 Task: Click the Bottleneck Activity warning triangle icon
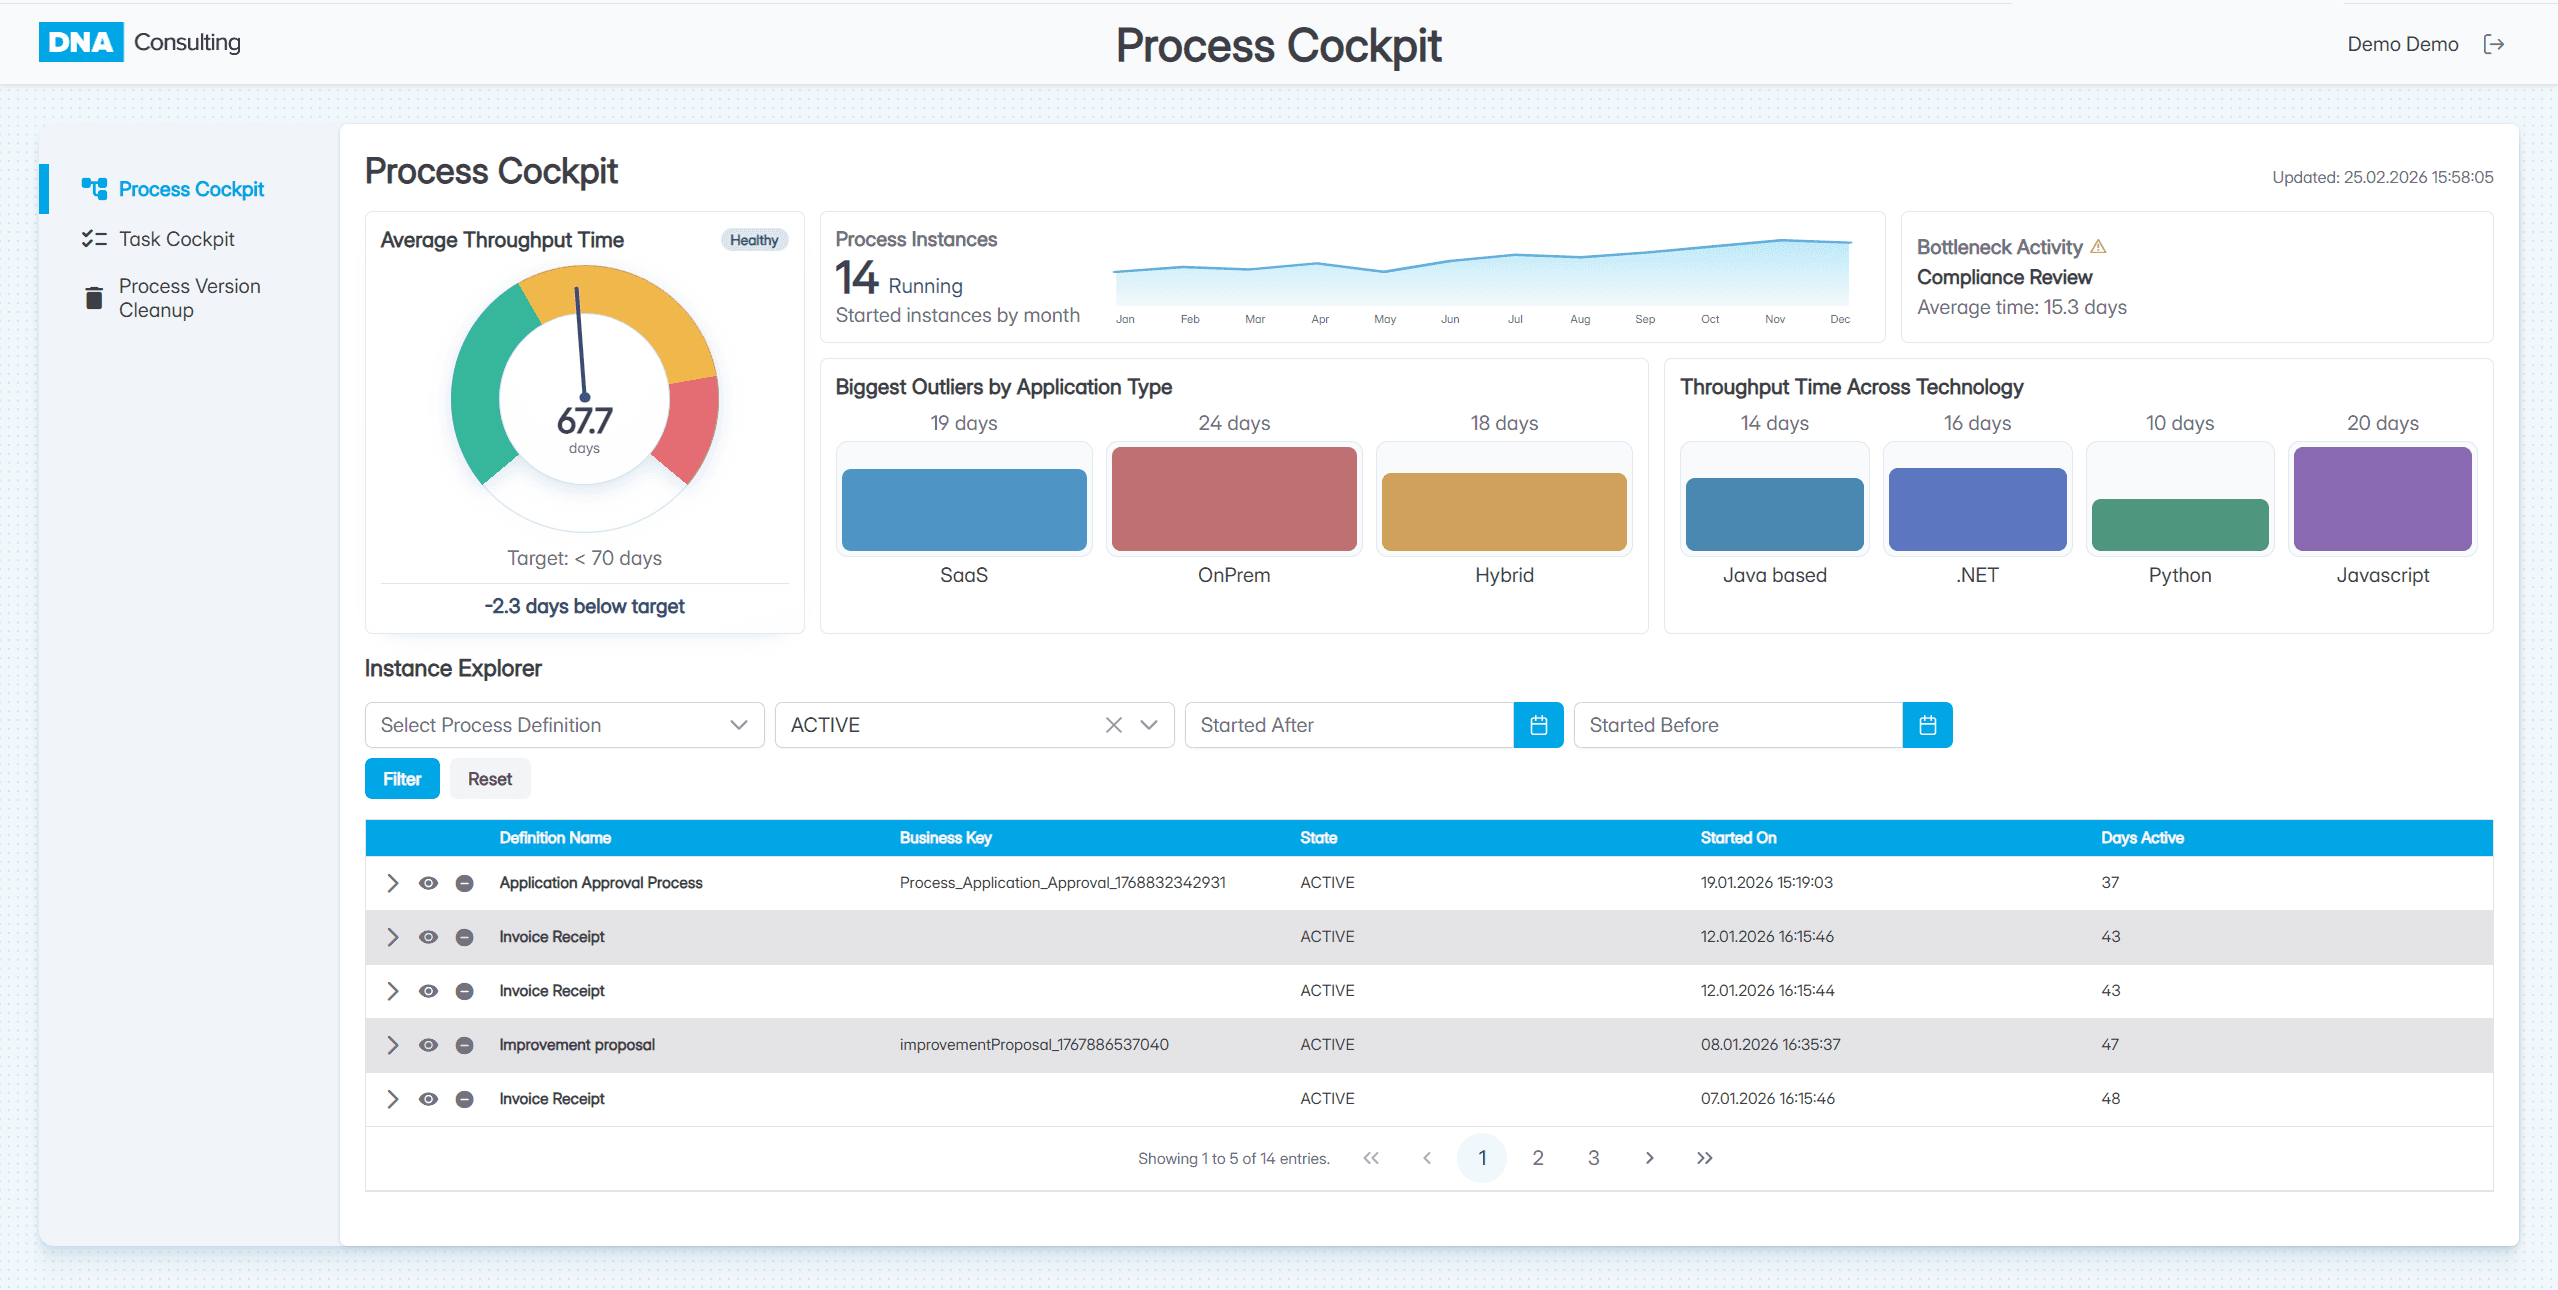pos(2098,246)
